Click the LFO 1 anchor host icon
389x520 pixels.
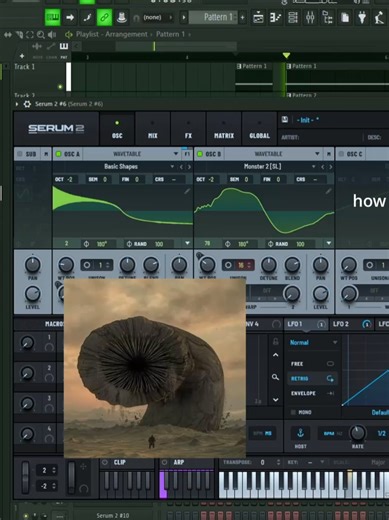click(x=300, y=433)
